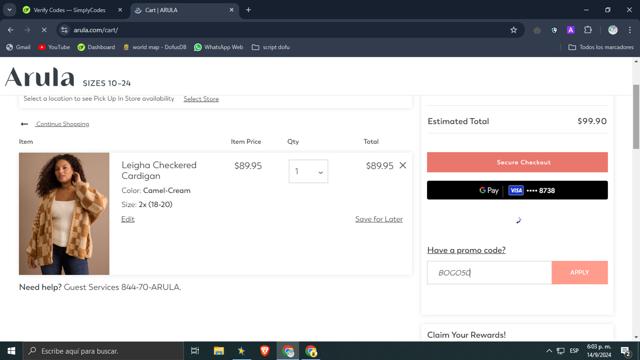
Task: Click the browser forward navigation arrow
Action: pos(27,30)
